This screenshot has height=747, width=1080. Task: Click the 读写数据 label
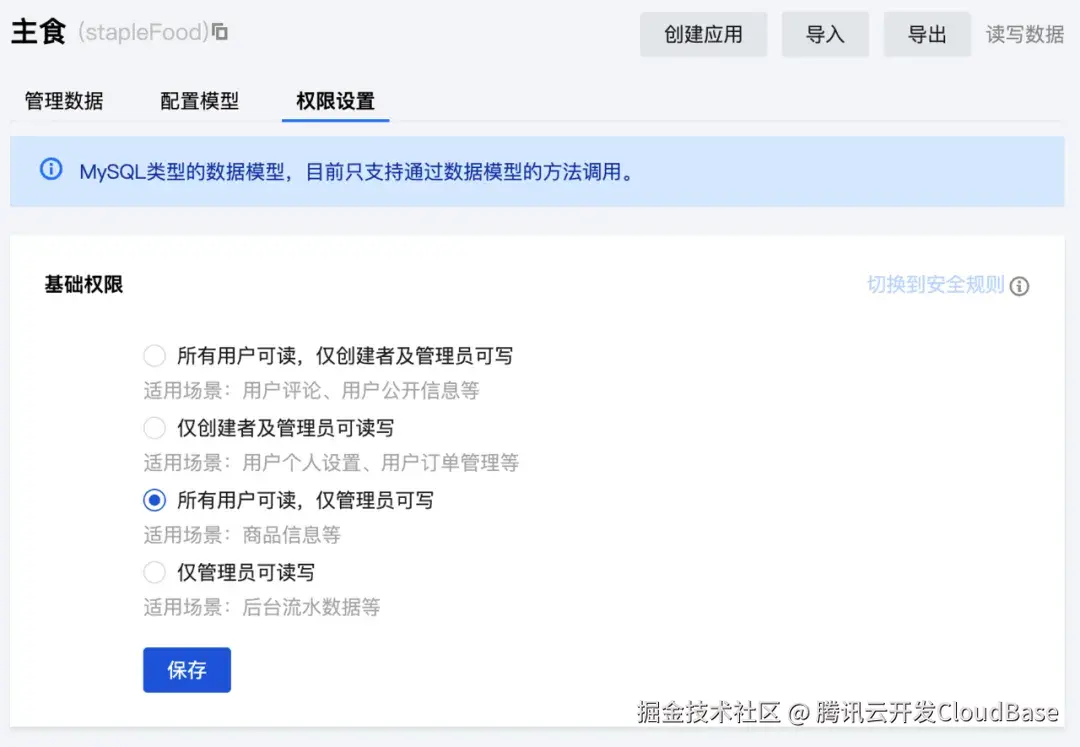pyautogui.click(x=1024, y=33)
